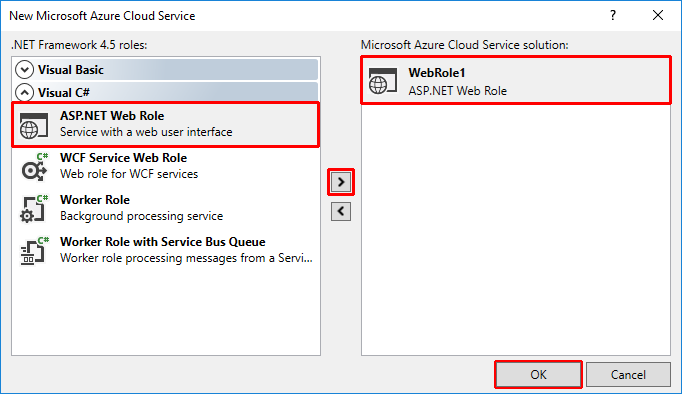Select WebRole1 name in the solution list
This screenshot has width=682, height=394.
[x=437, y=73]
